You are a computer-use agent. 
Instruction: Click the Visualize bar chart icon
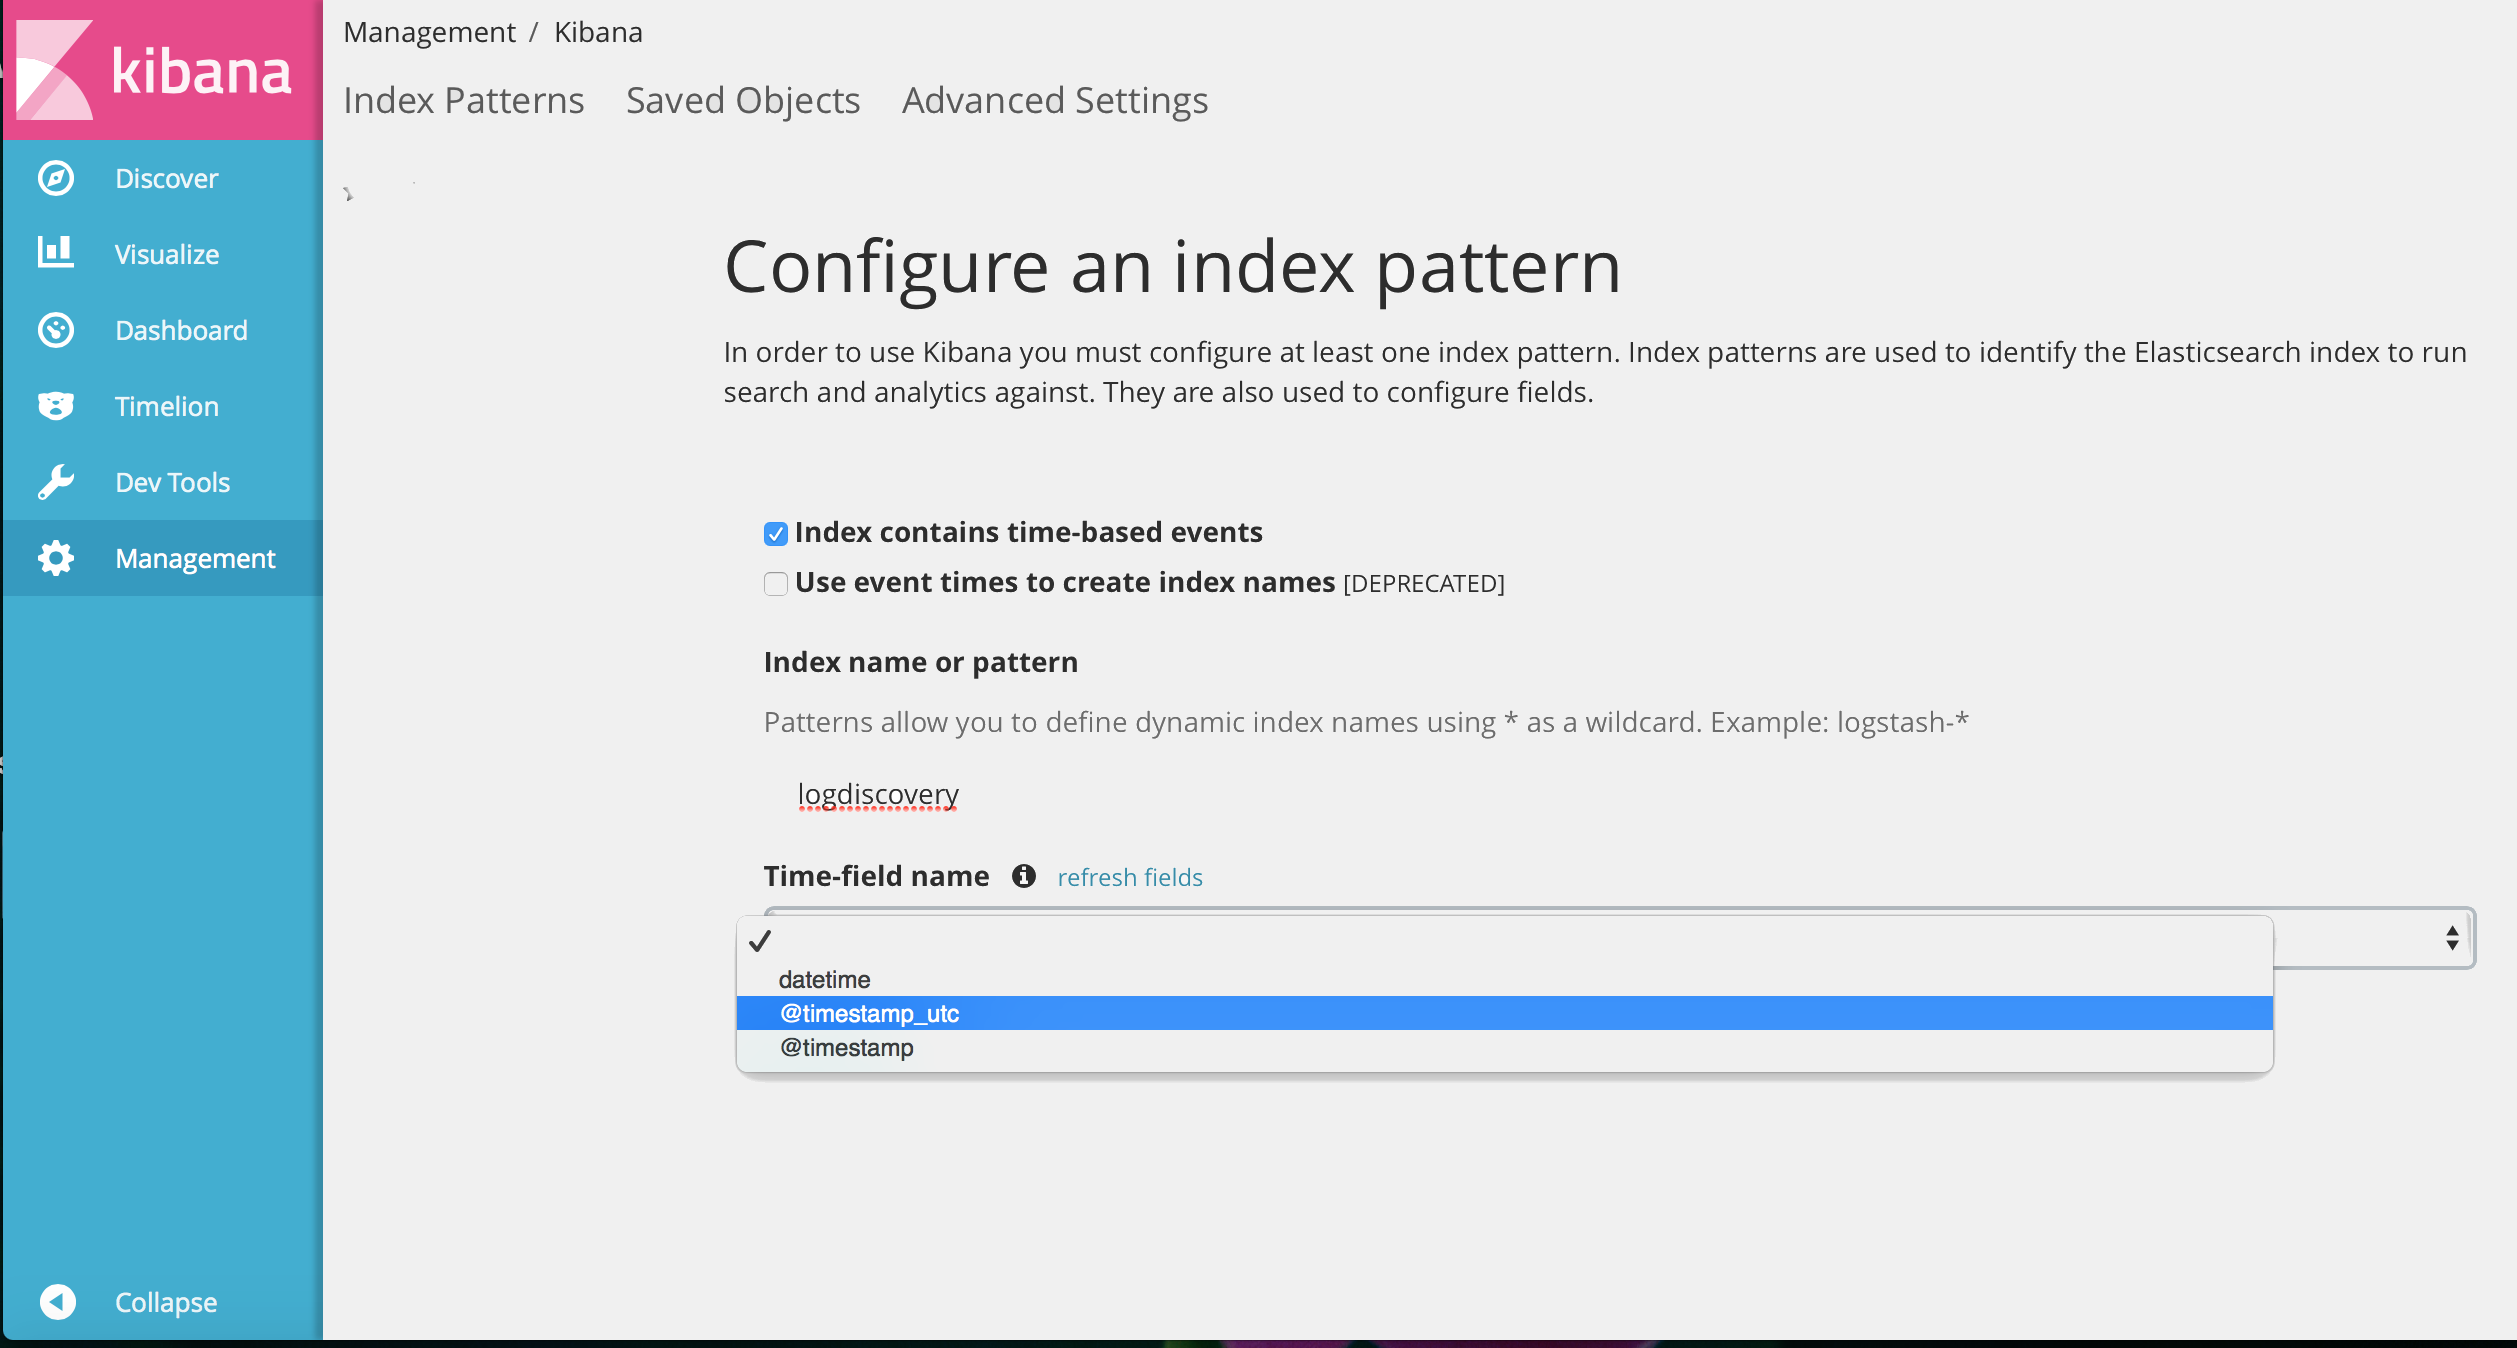56,253
